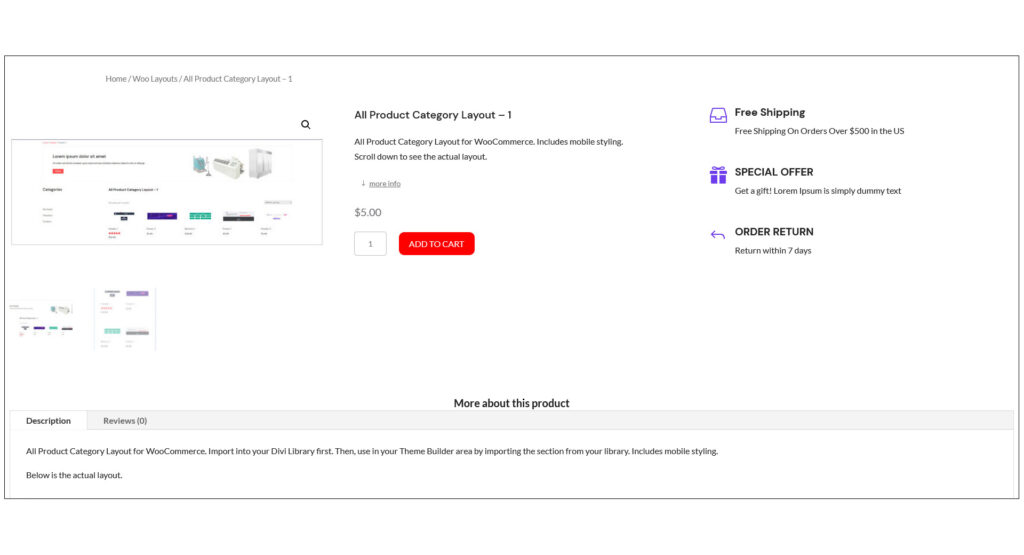
Task: Click the magnifier zoom icon on product image
Action: tap(306, 125)
